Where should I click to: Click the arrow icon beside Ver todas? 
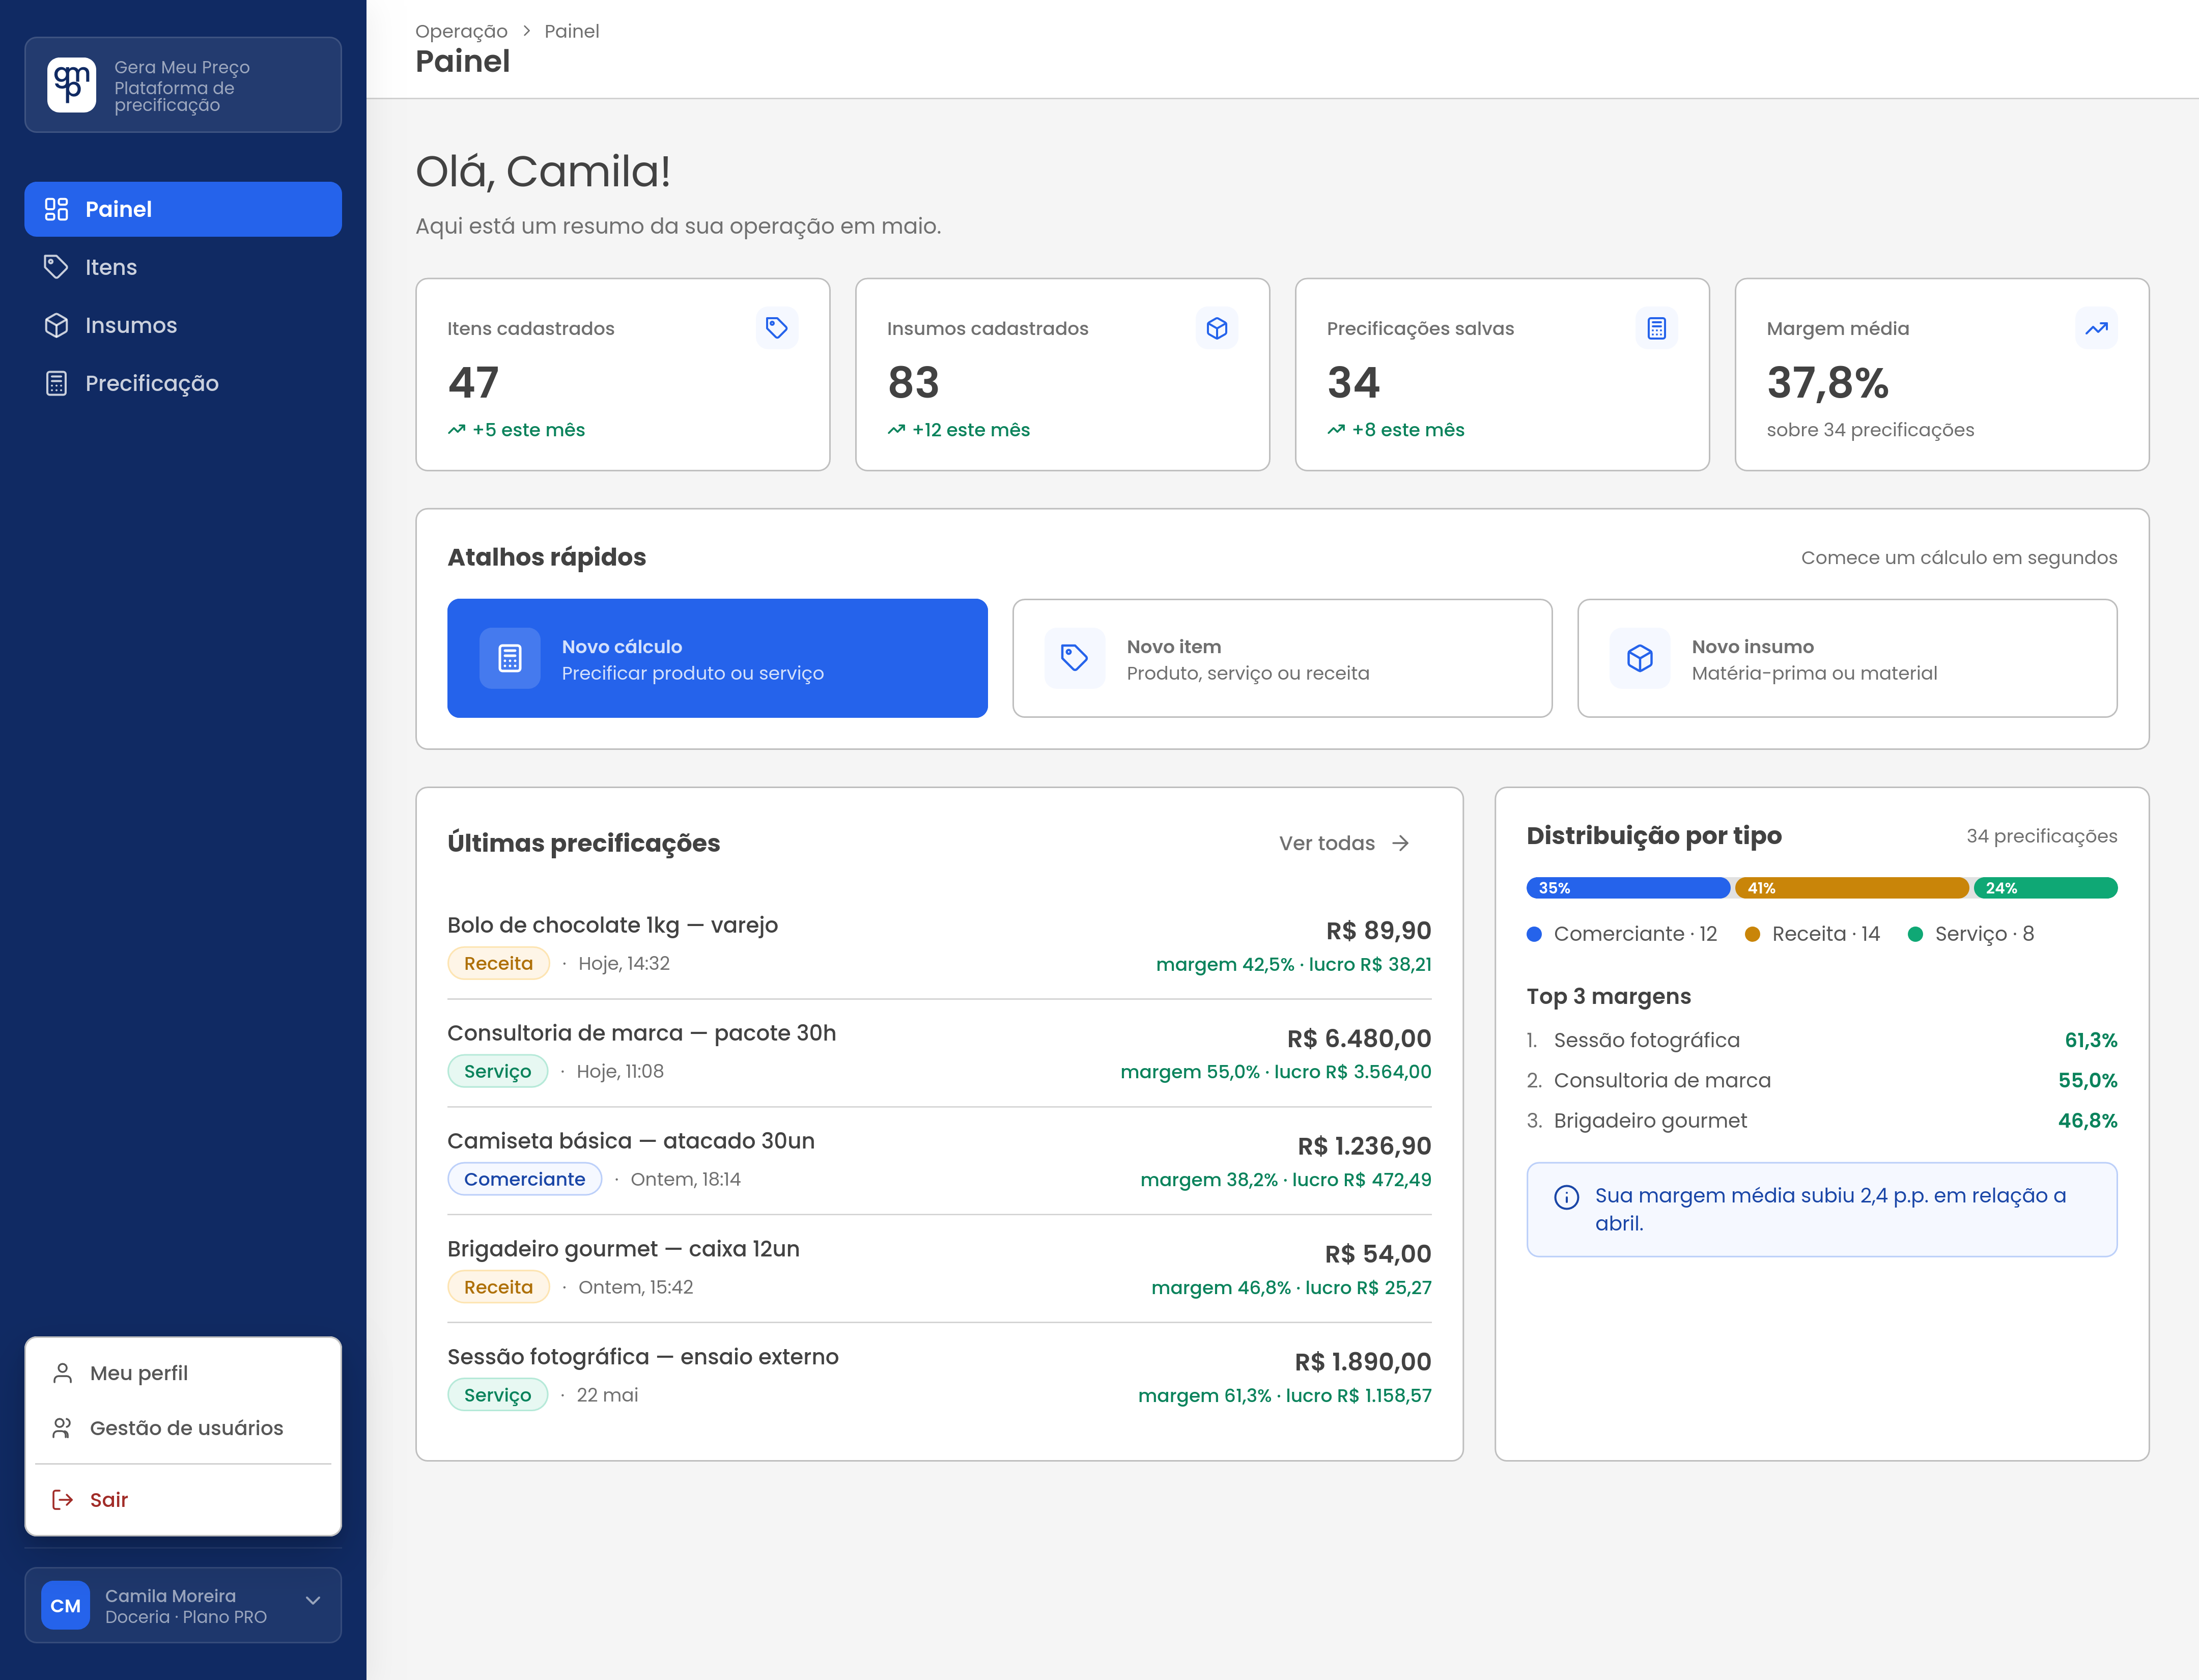coord(1401,843)
